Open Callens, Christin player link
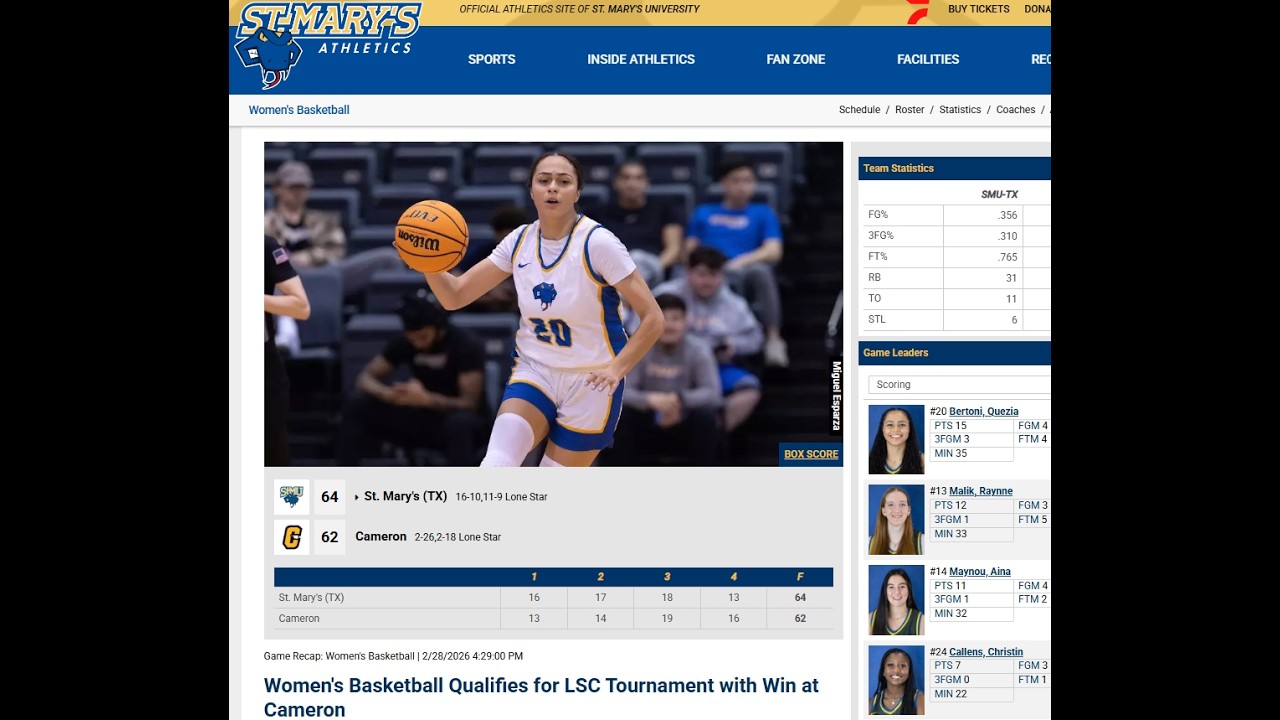This screenshot has width=1280, height=720. click(986, 651)
